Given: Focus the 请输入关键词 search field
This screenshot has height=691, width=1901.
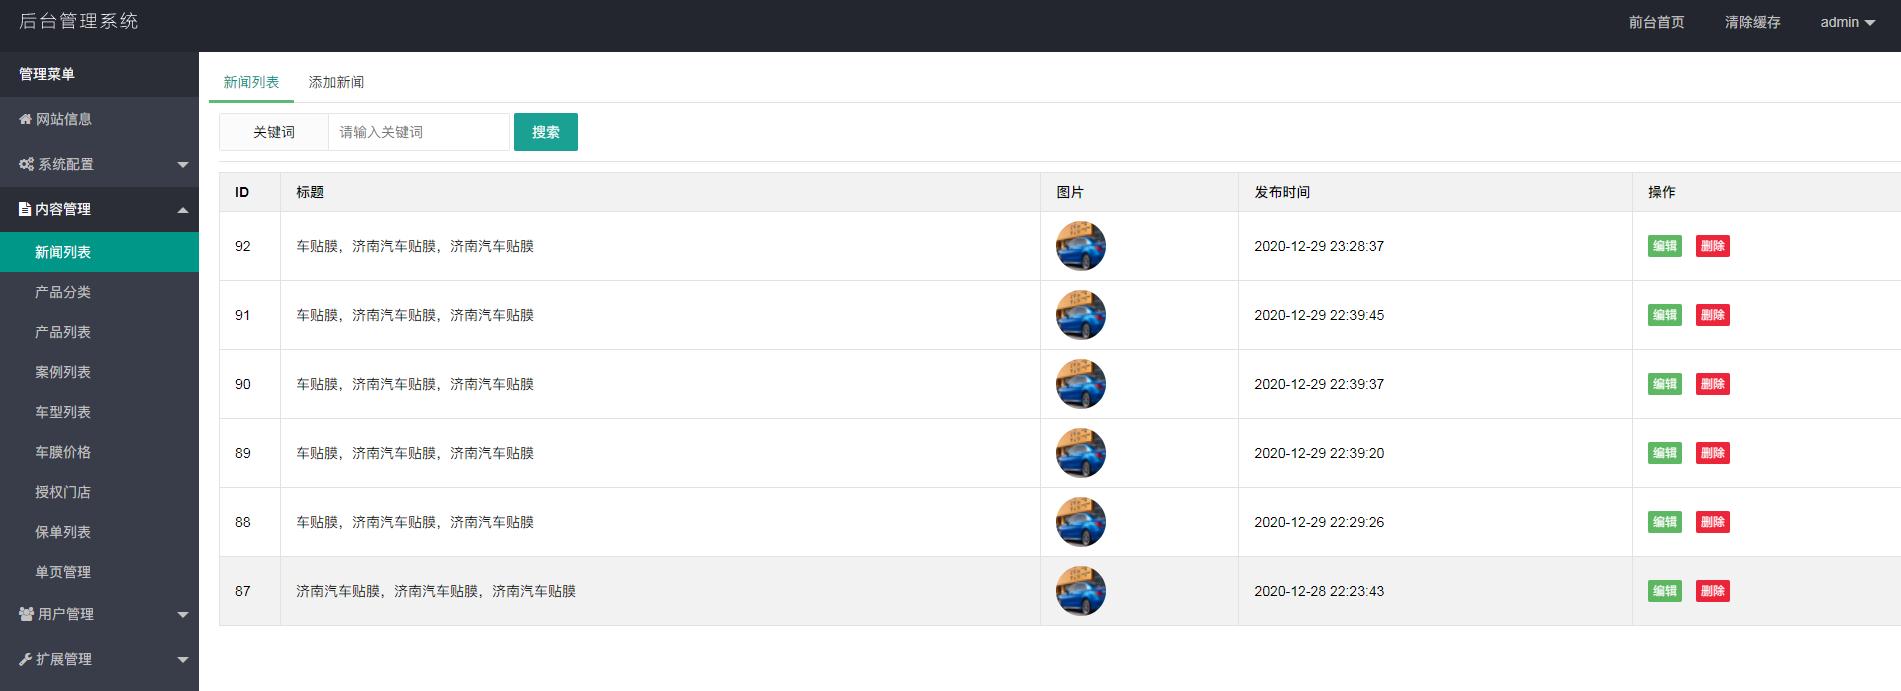Looking at the screenshot, I should (x=418, y=132).
